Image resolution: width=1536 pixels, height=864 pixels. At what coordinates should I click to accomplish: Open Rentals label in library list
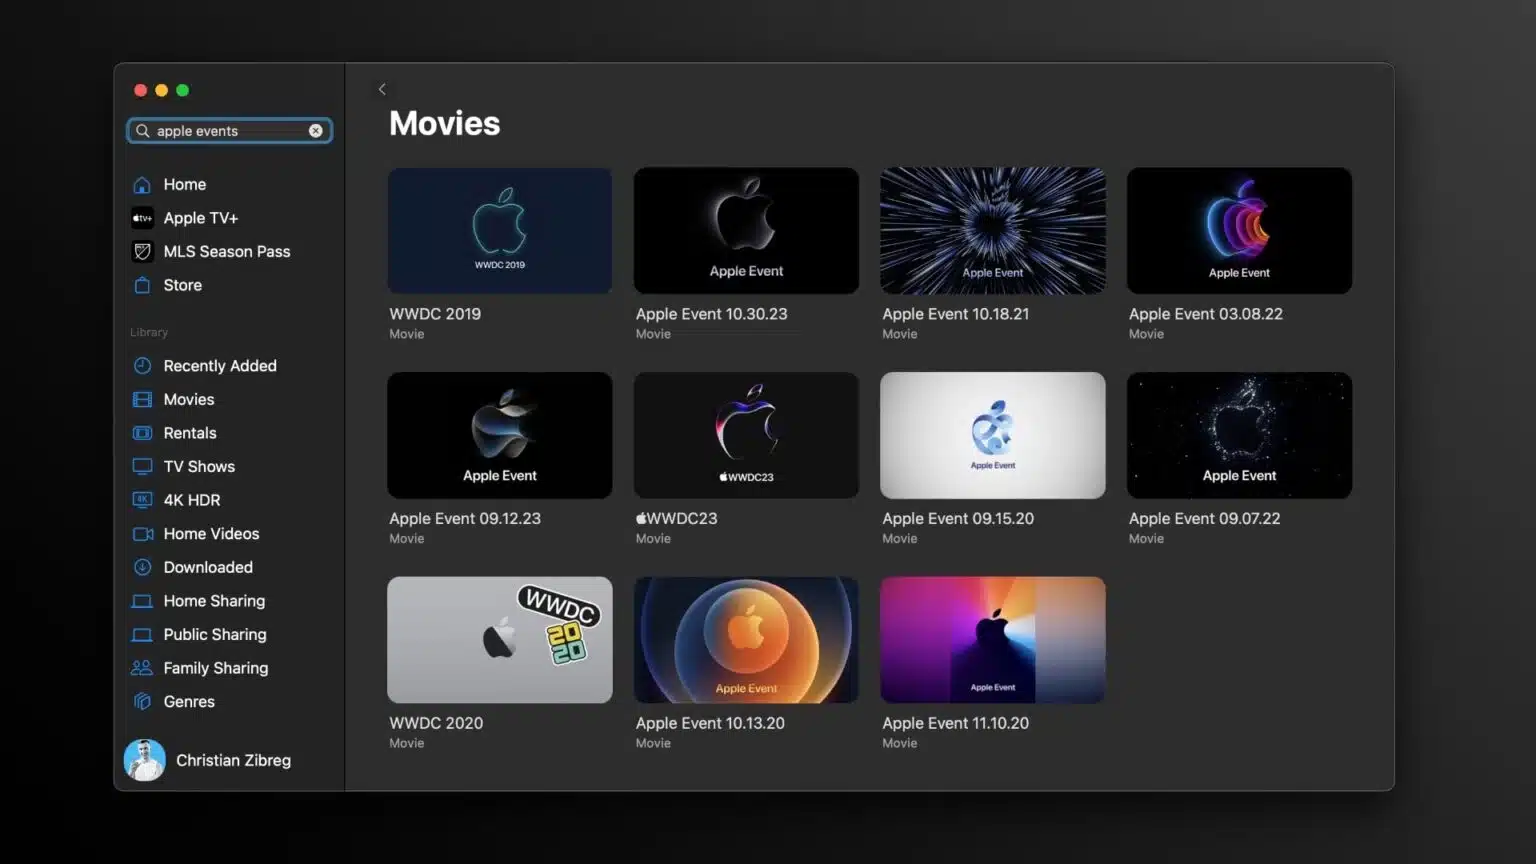pyautogui.click(x=190, y=433)
